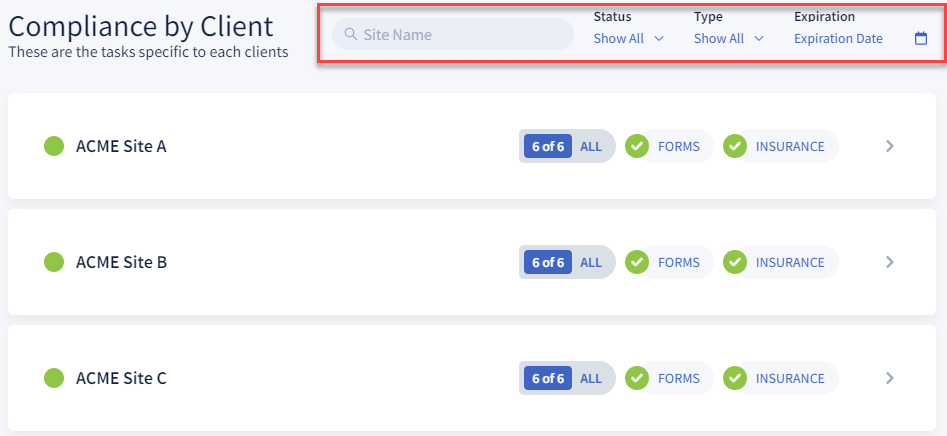The height and width of the screenshot is (436, 947).
Task: Select the ALL filter for ACME Site A
Action: pos(591,146)
